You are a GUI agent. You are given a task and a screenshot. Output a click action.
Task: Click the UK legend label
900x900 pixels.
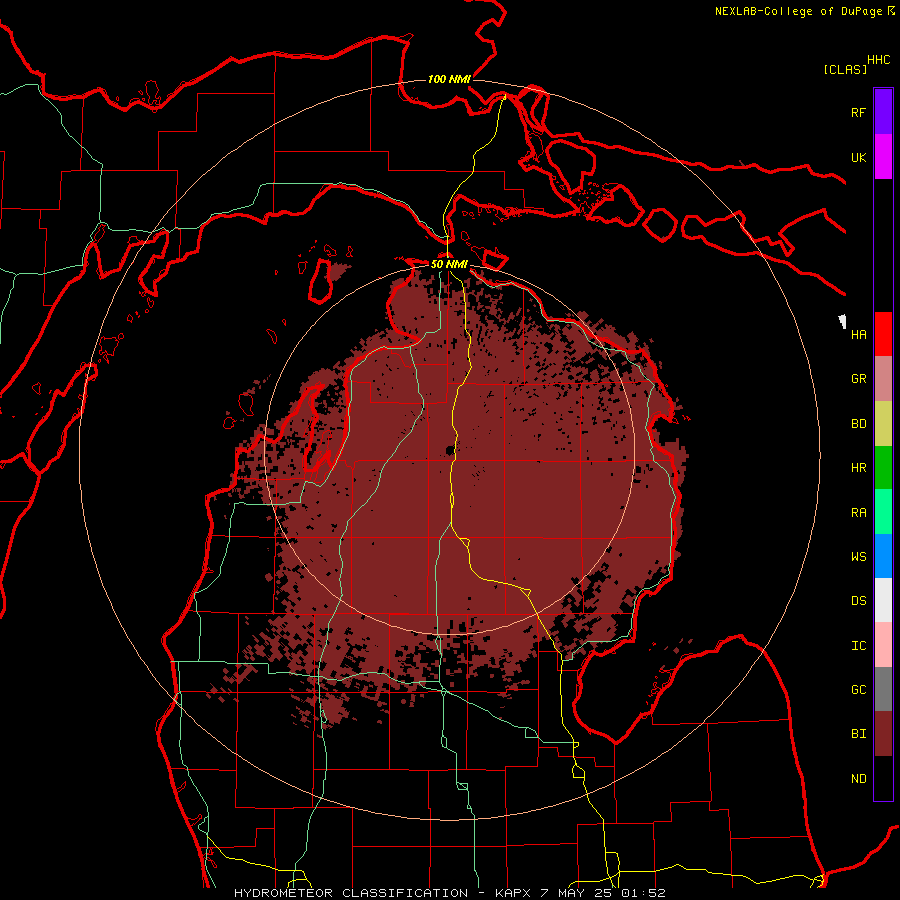858,157
